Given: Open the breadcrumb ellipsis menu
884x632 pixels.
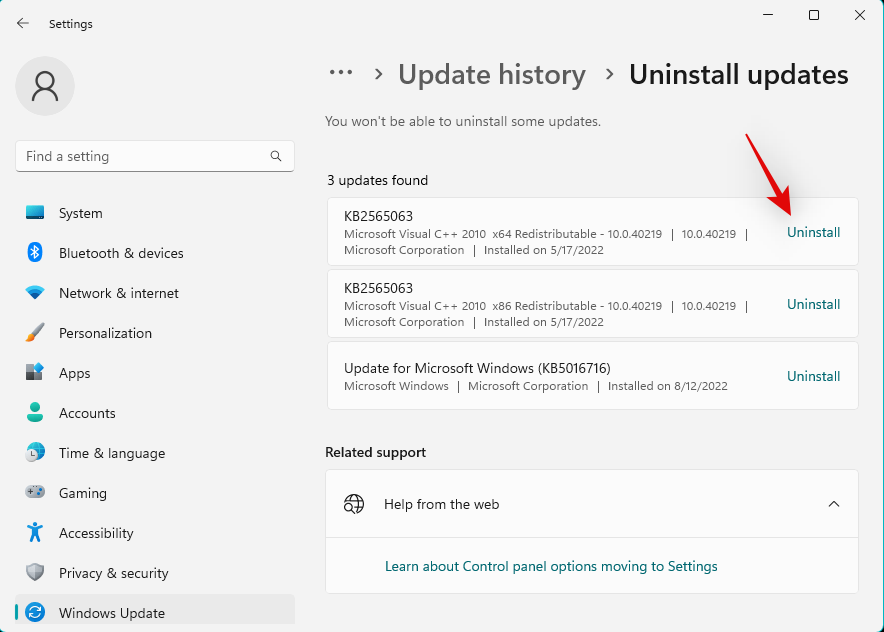Looking at the screenshot, I should point(341,73).
